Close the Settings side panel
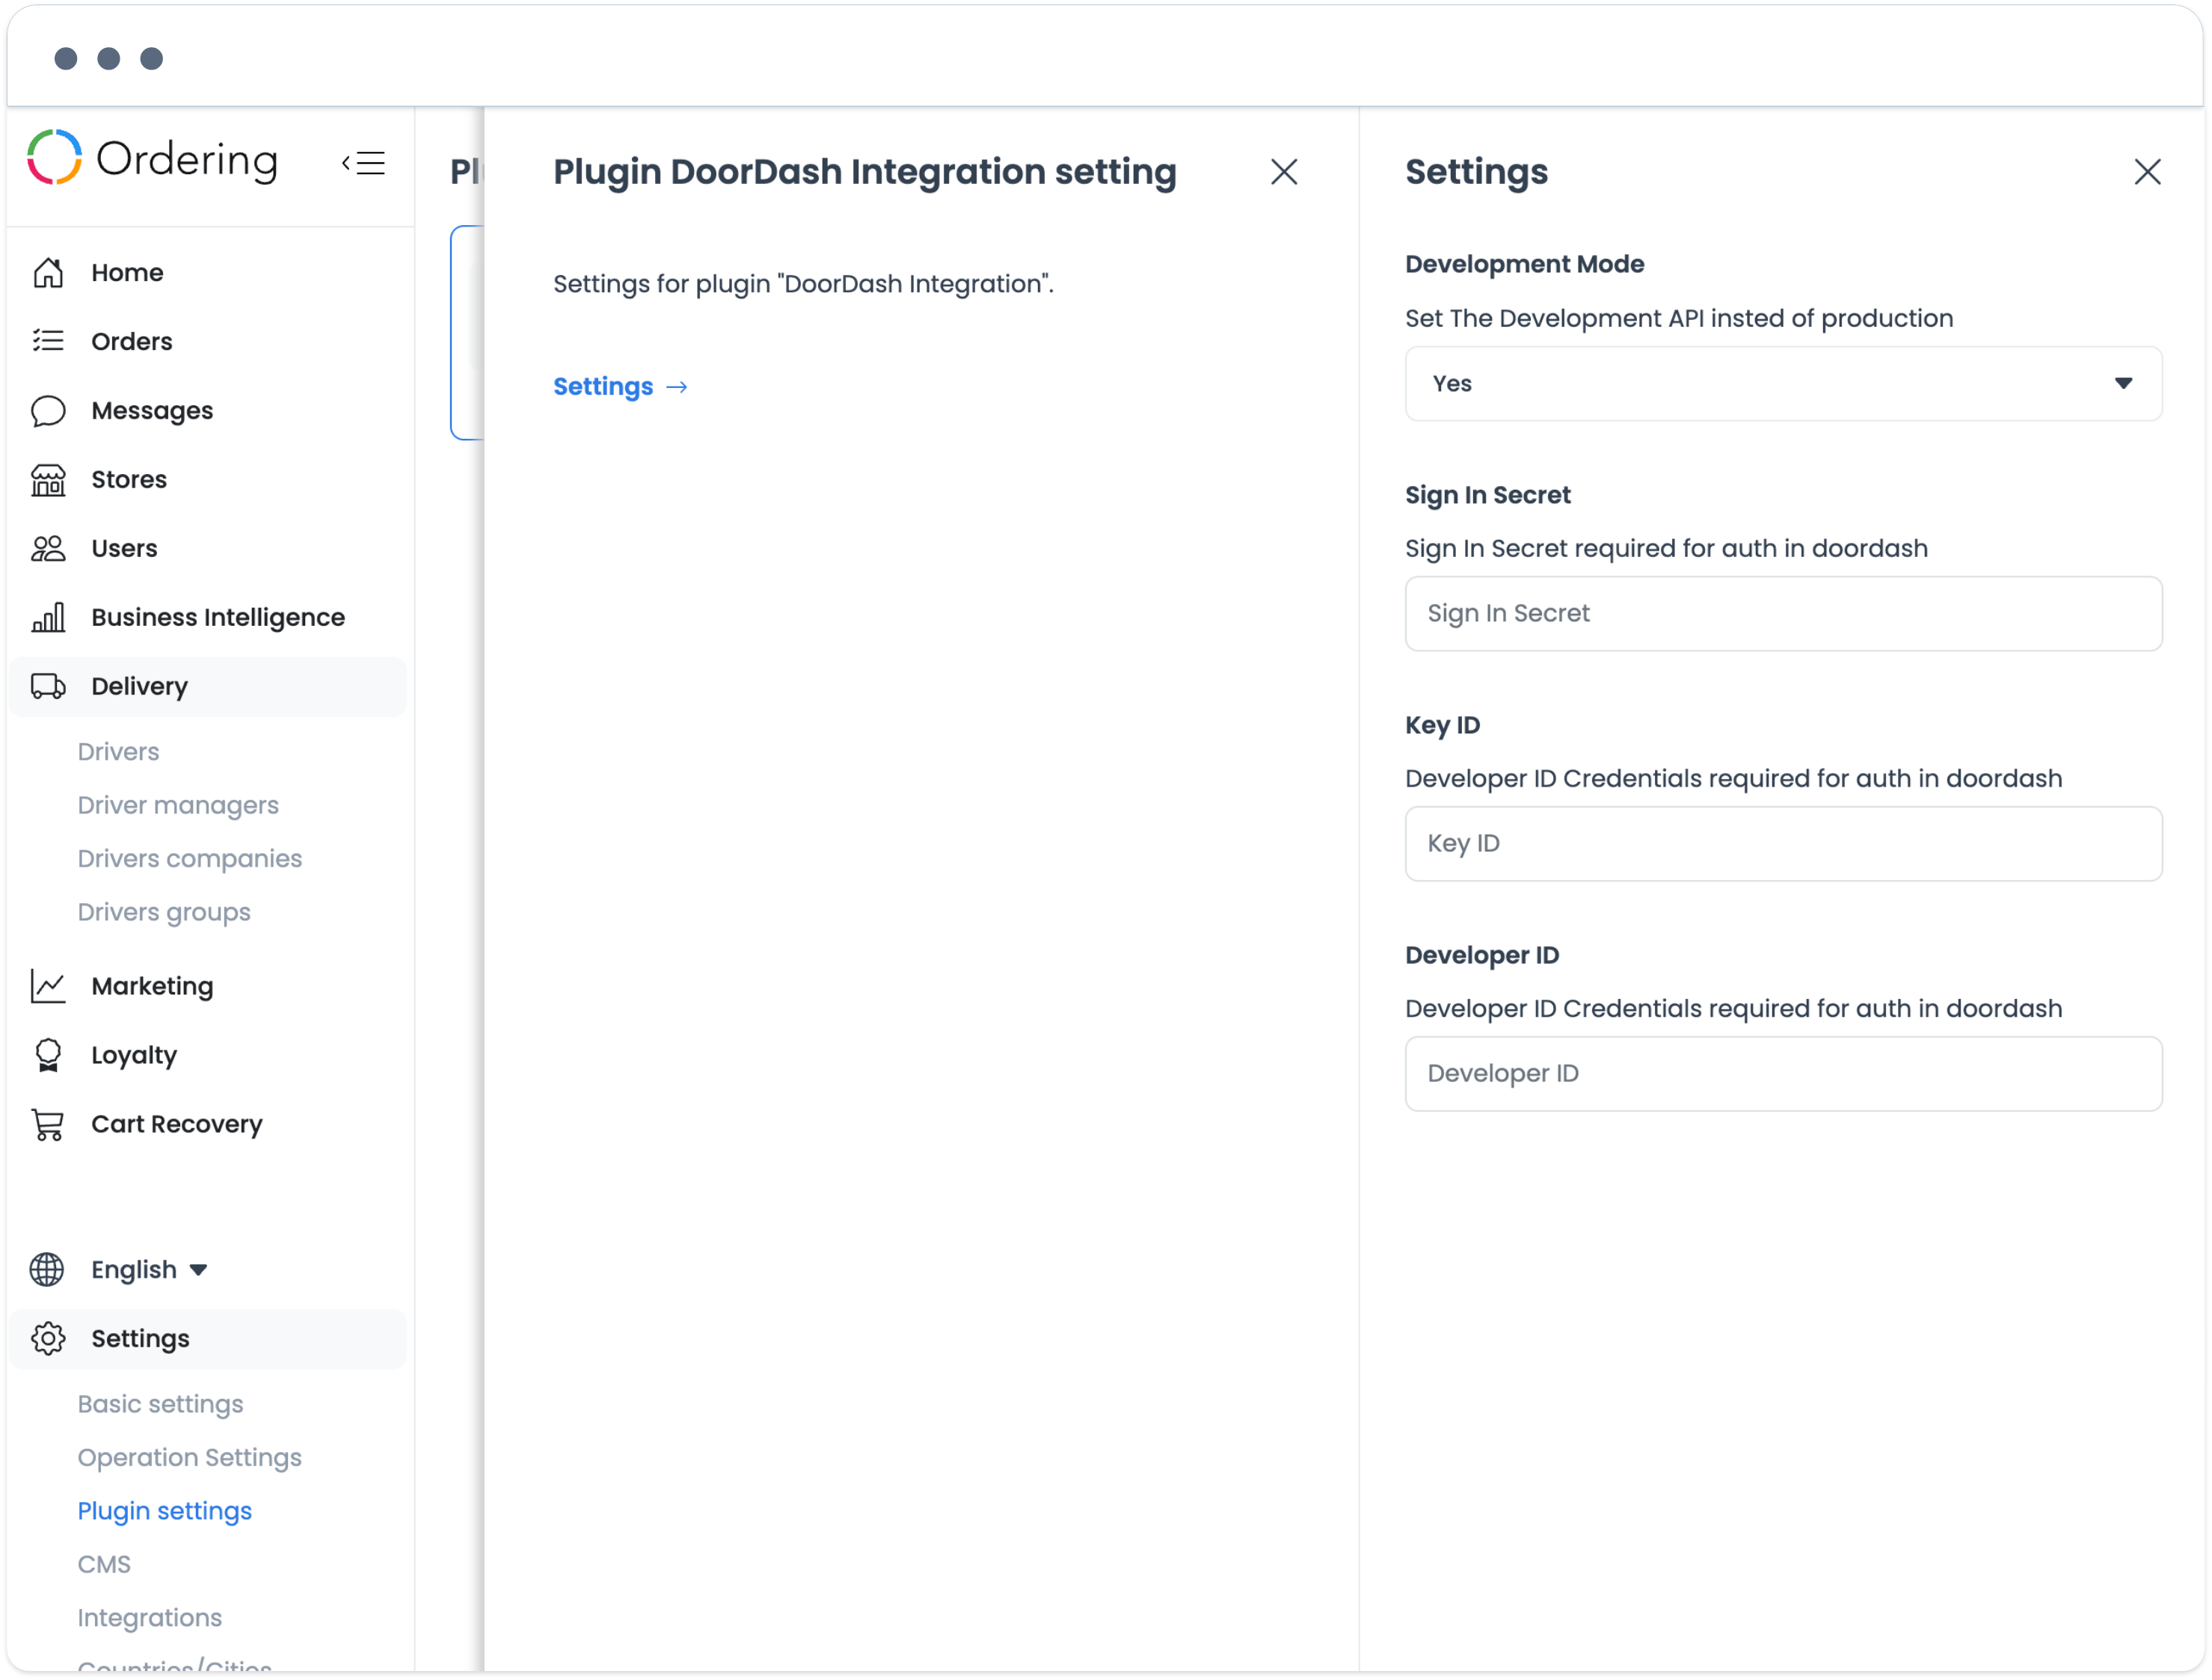Image resolution: width=2212 pixels, height=1680 pixels. coord(2147,172)
